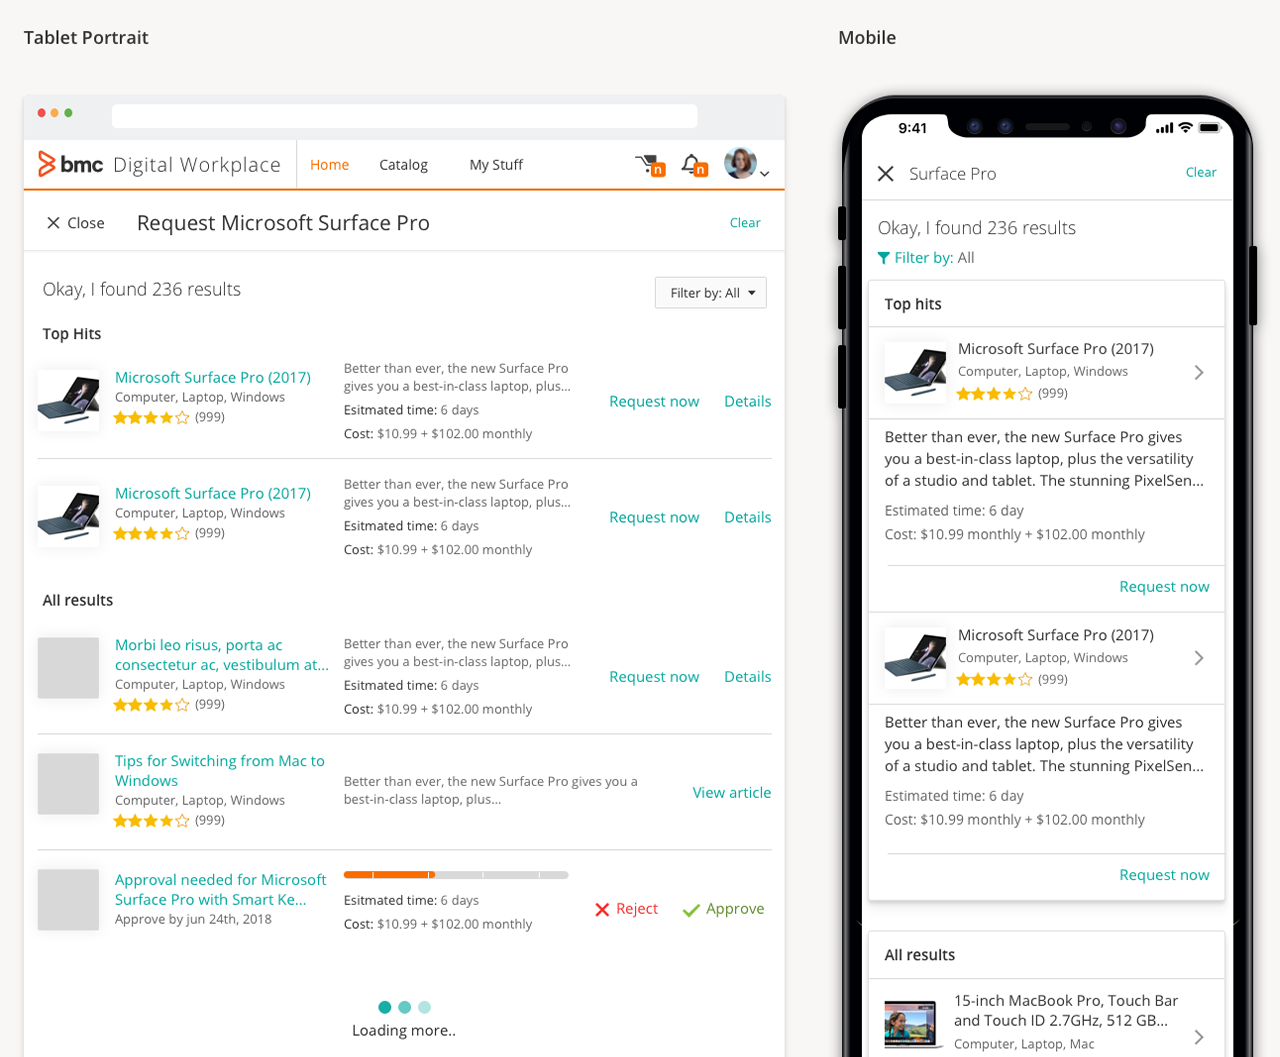Click Request Microsoft Surface Pro heading
Image resolution: width=1280 pixels, height=1057 pixels.
click(x=283, y=223)
